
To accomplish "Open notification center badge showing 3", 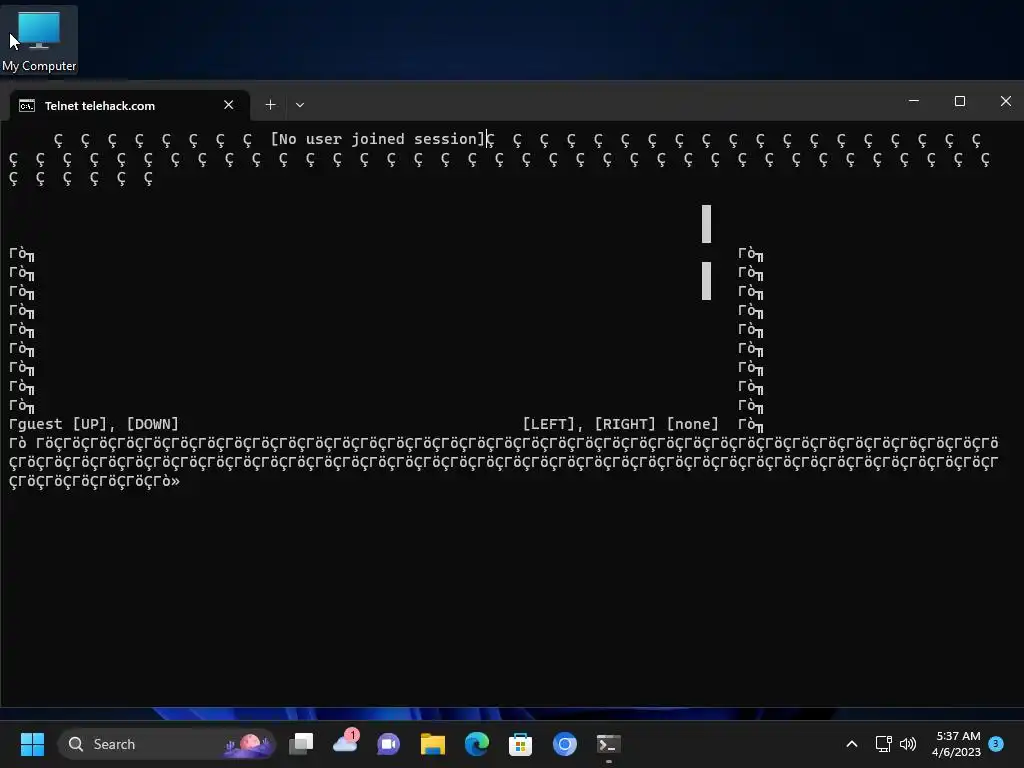I will pyautogui.click(x=996, y=743).
